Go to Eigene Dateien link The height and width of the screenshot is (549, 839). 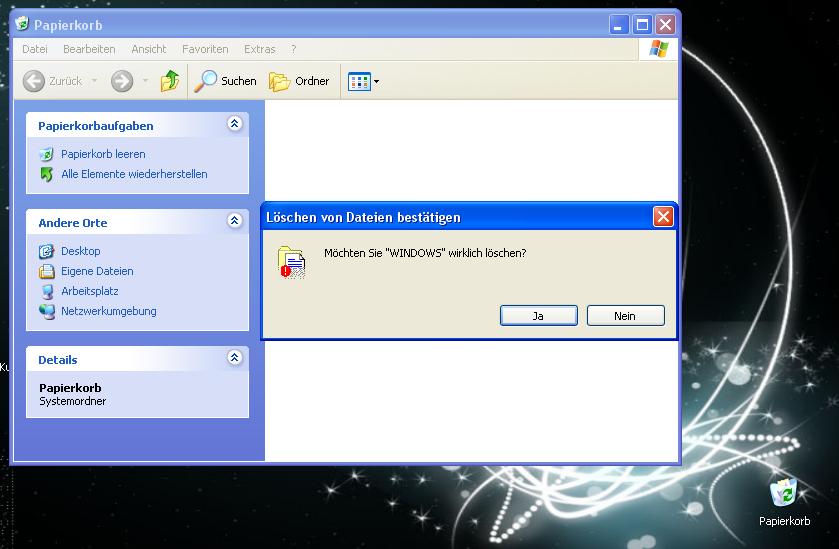97,271
